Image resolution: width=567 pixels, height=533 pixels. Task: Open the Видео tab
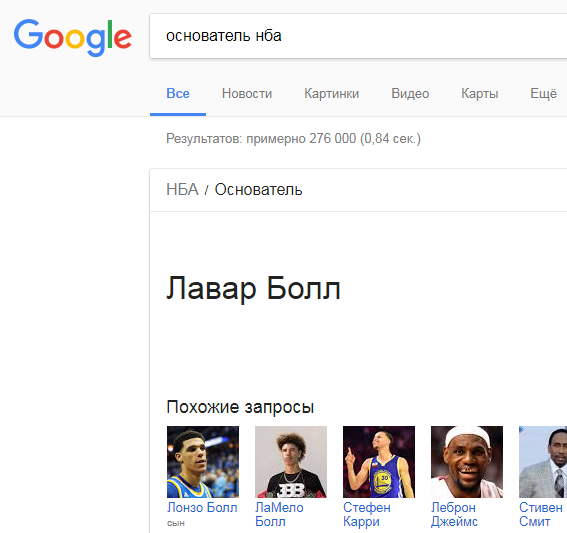410,93
